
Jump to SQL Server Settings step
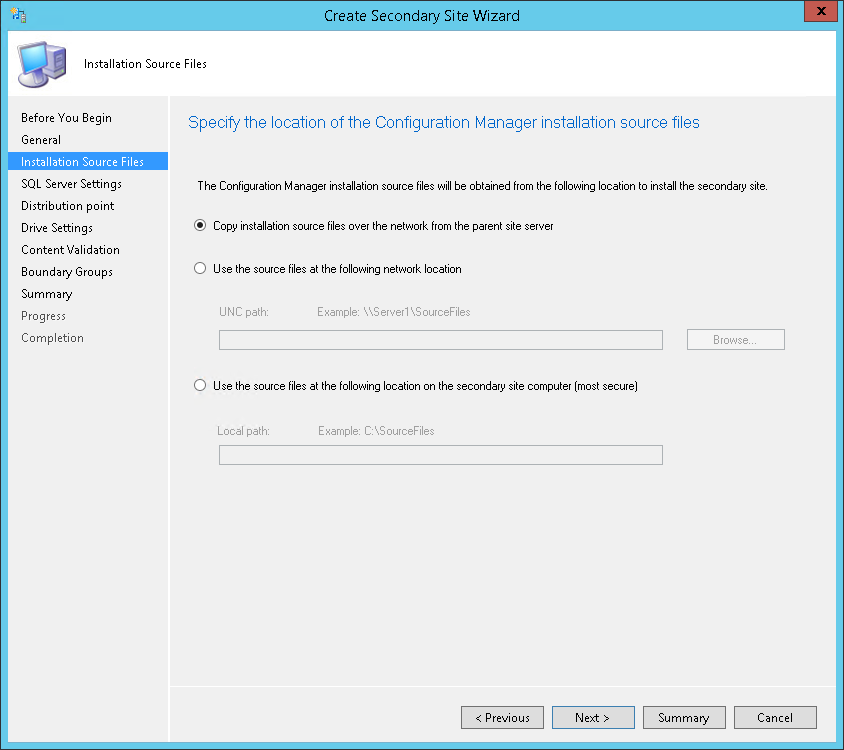[71, 184]
